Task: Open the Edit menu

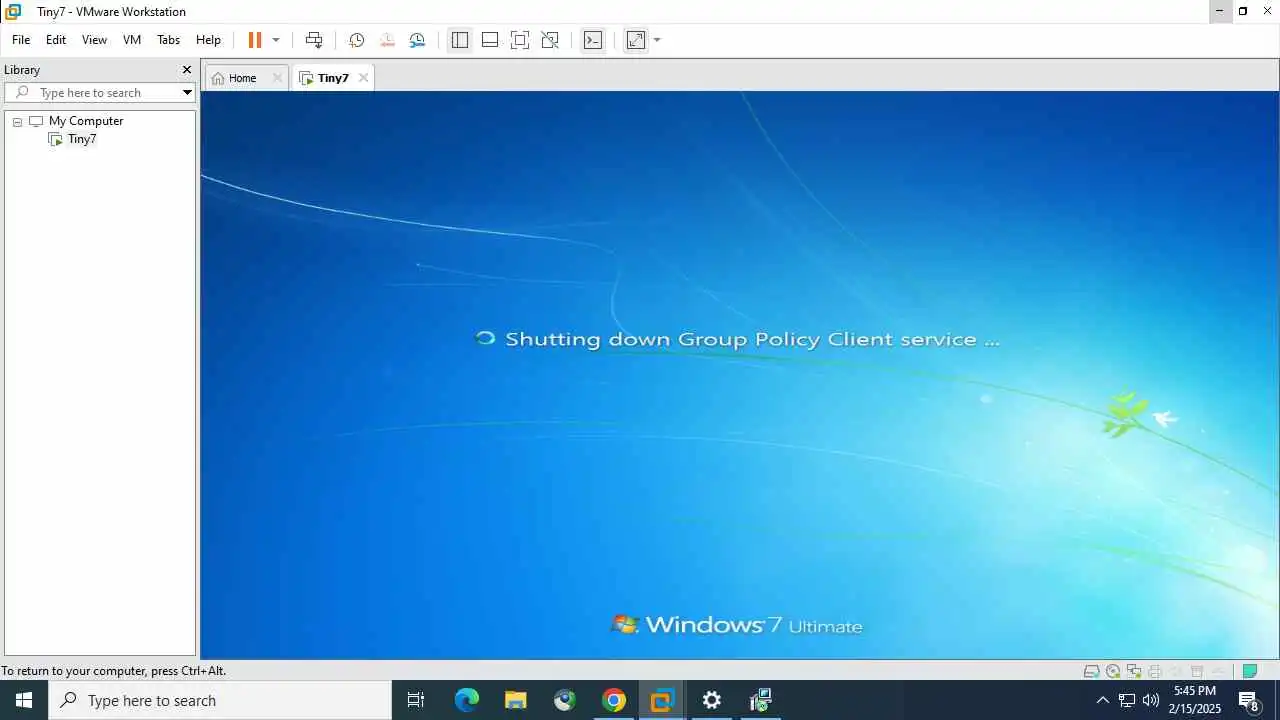Action: [56, 40]
